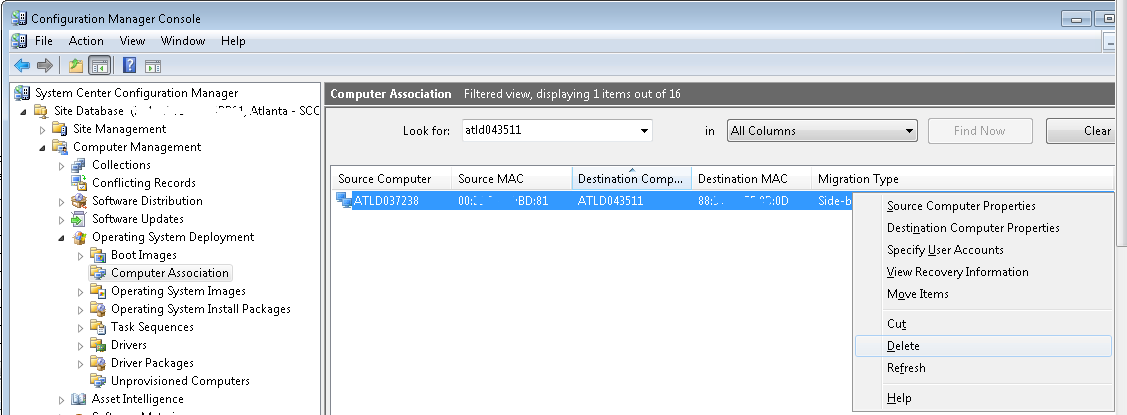
Task: Sort by Destination Computer column header
Action: click(632, 179)
